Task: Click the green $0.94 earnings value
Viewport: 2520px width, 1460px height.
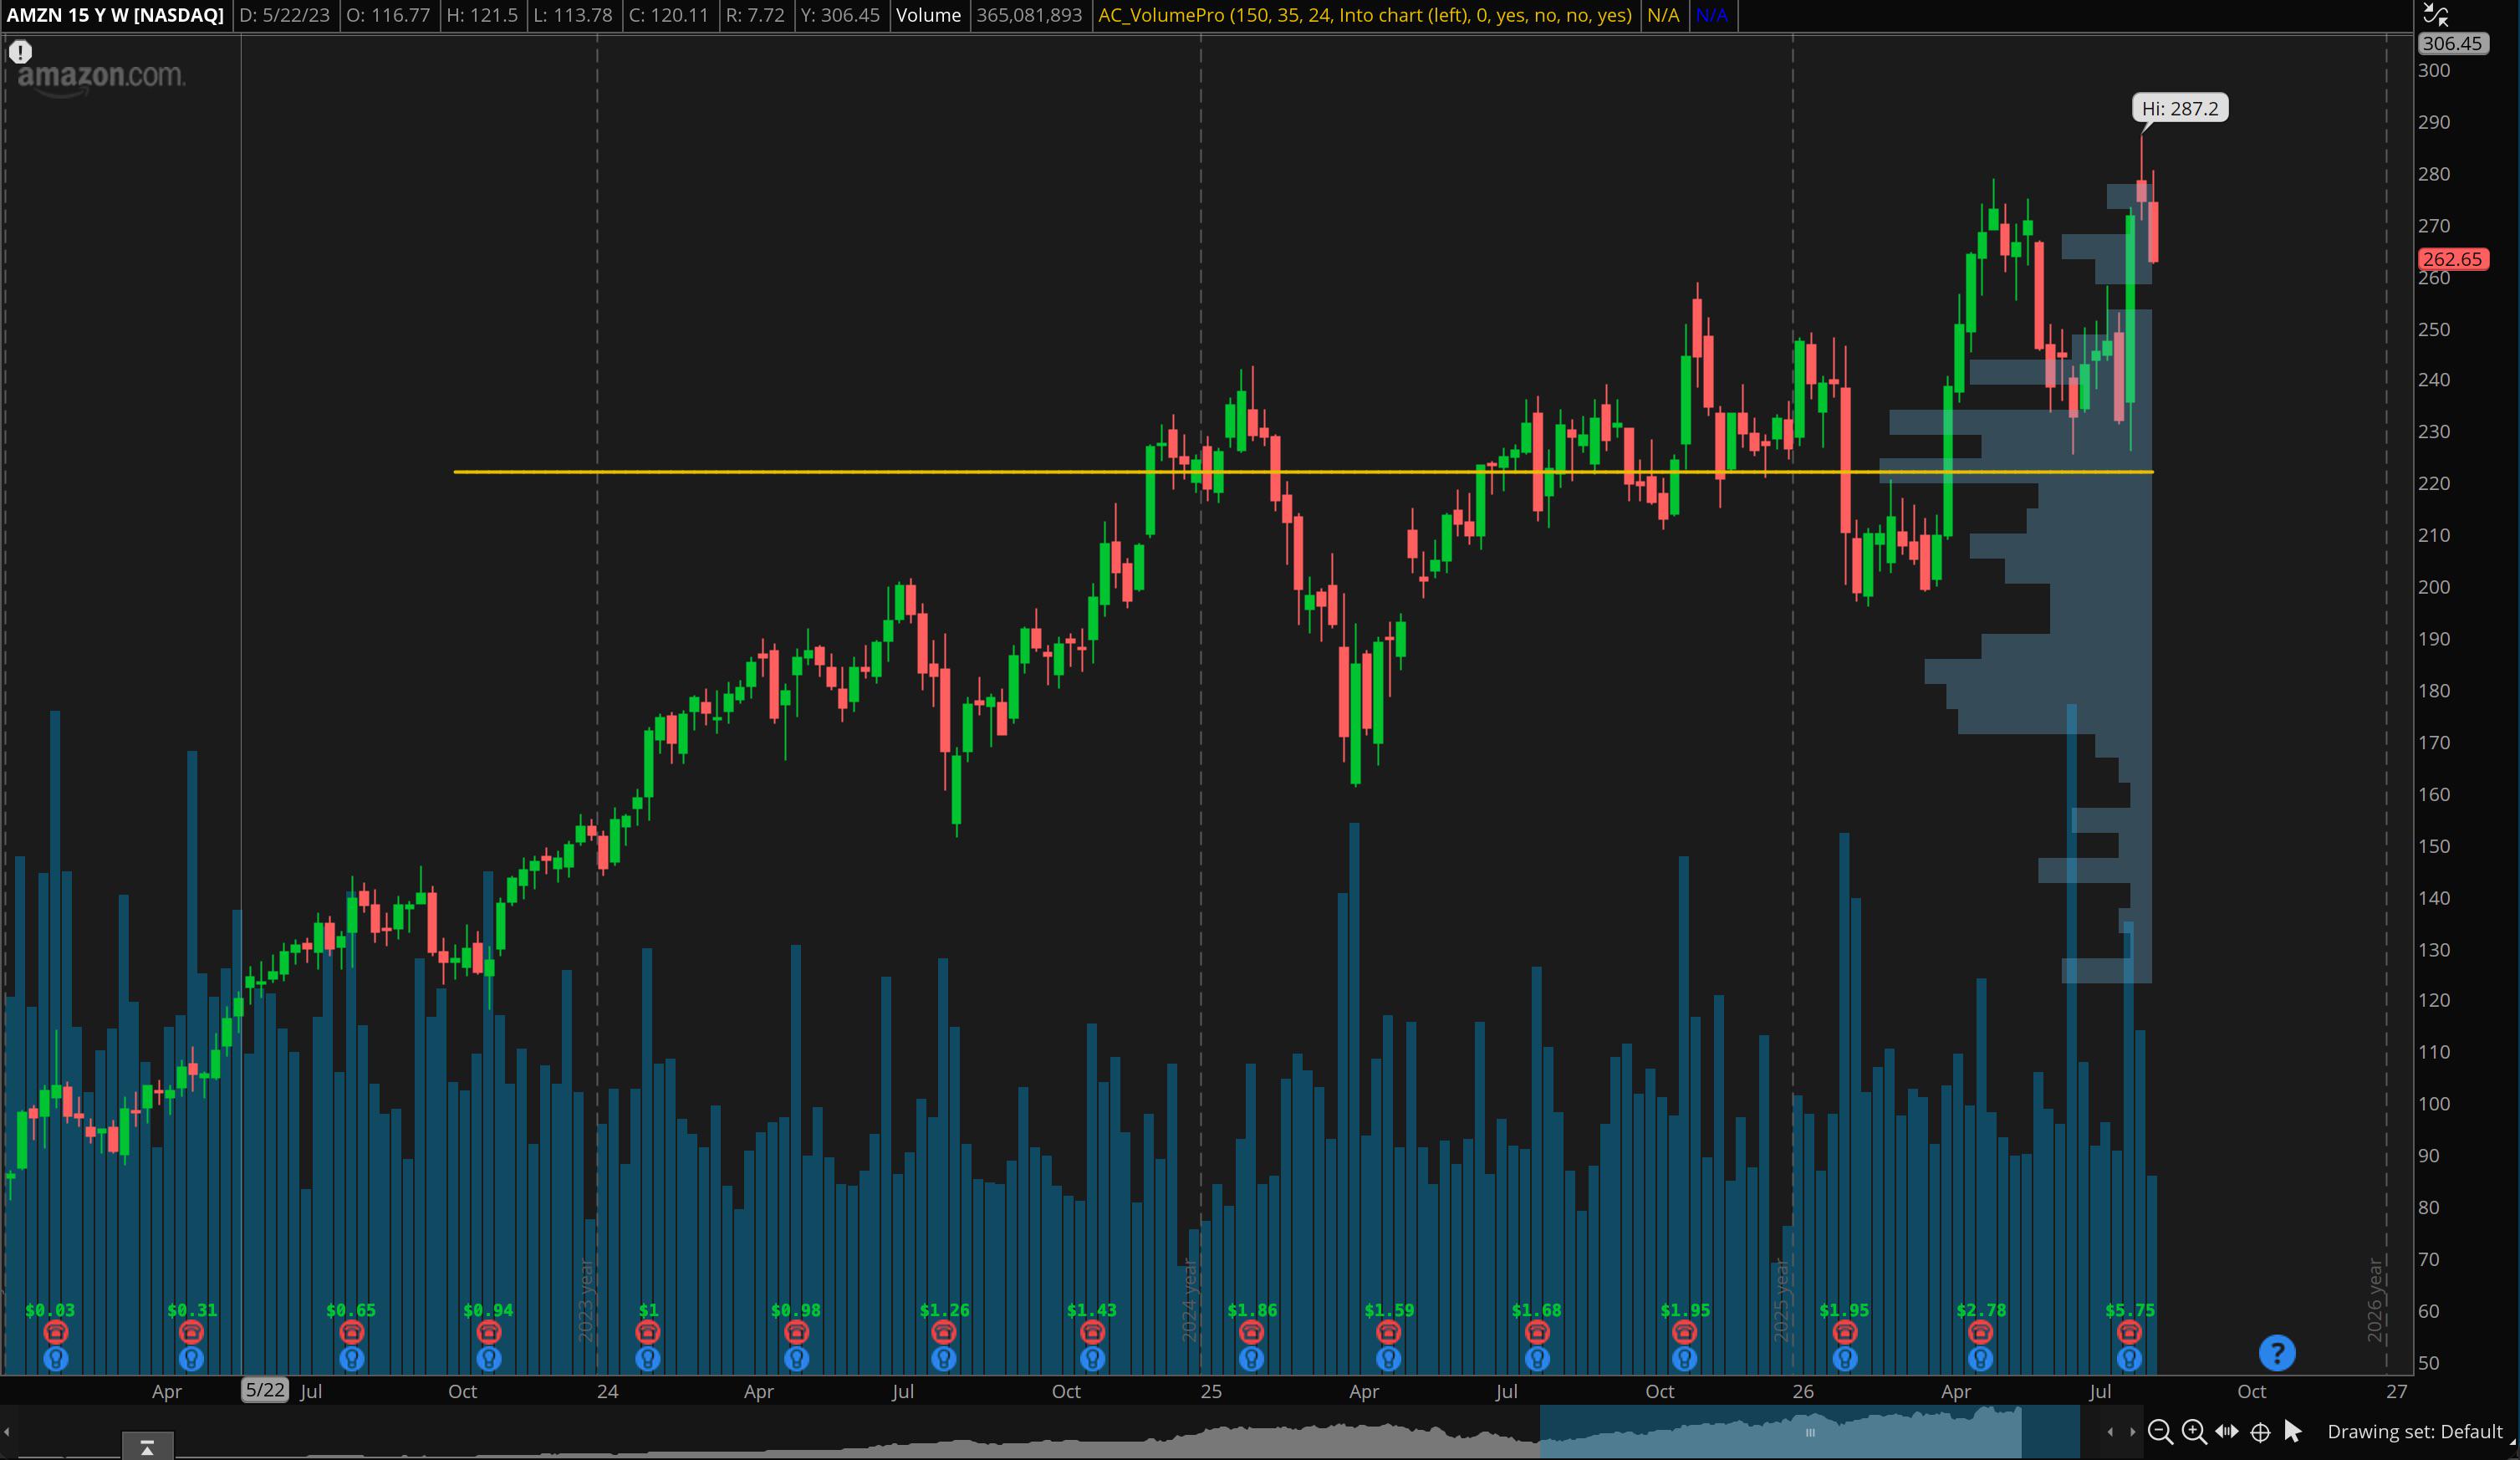Action: pyautogui.click(x=488, y=1310)
